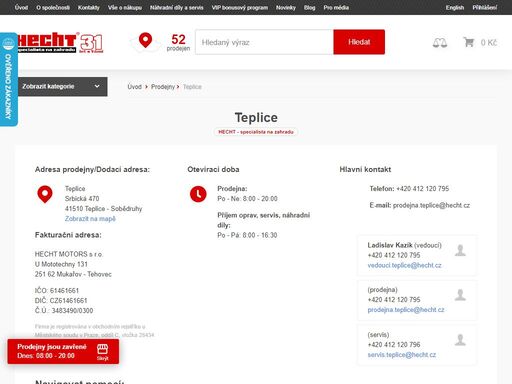Click Po - Ne: 8:00 - 20:00 hours
Viewport: 512px width, 384px height.
[247, 199]
